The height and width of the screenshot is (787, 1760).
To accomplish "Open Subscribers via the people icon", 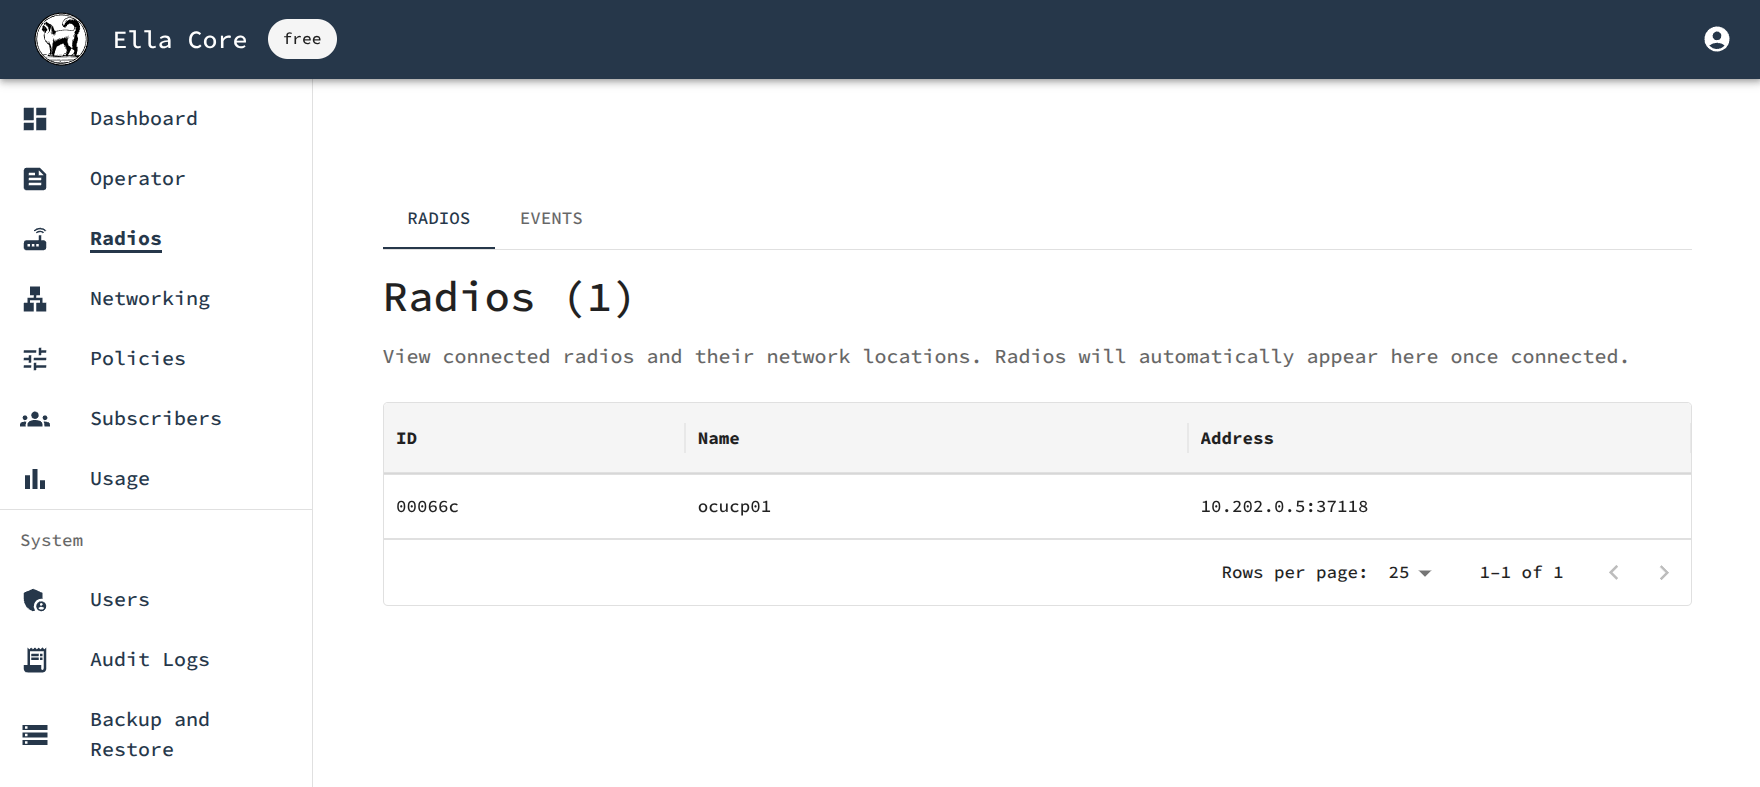I will coord(35,419).
